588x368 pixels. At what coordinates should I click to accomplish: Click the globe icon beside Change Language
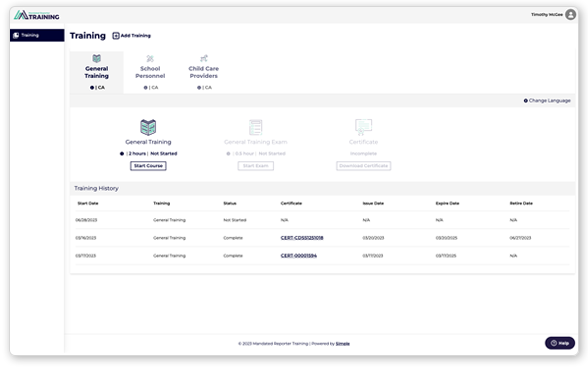point(526,101)
